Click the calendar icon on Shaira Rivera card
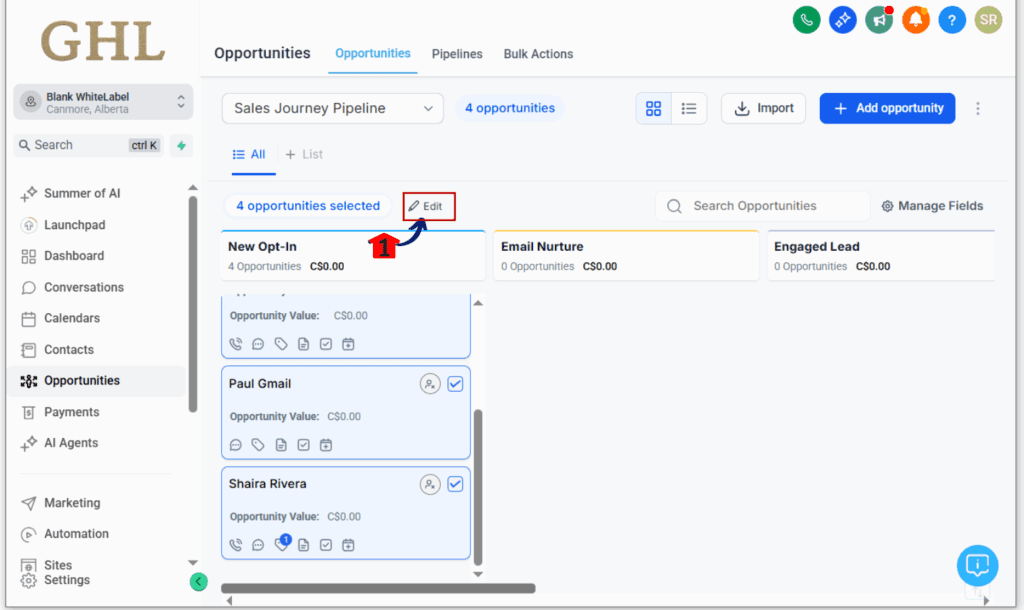The image size is (1024, 610). pyautogui.click(x=348, y=545)
